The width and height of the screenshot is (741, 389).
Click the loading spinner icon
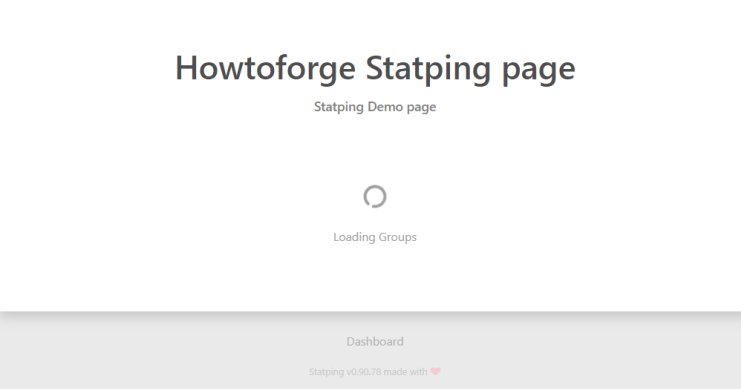pyautogui.click(x=375, y=196)
